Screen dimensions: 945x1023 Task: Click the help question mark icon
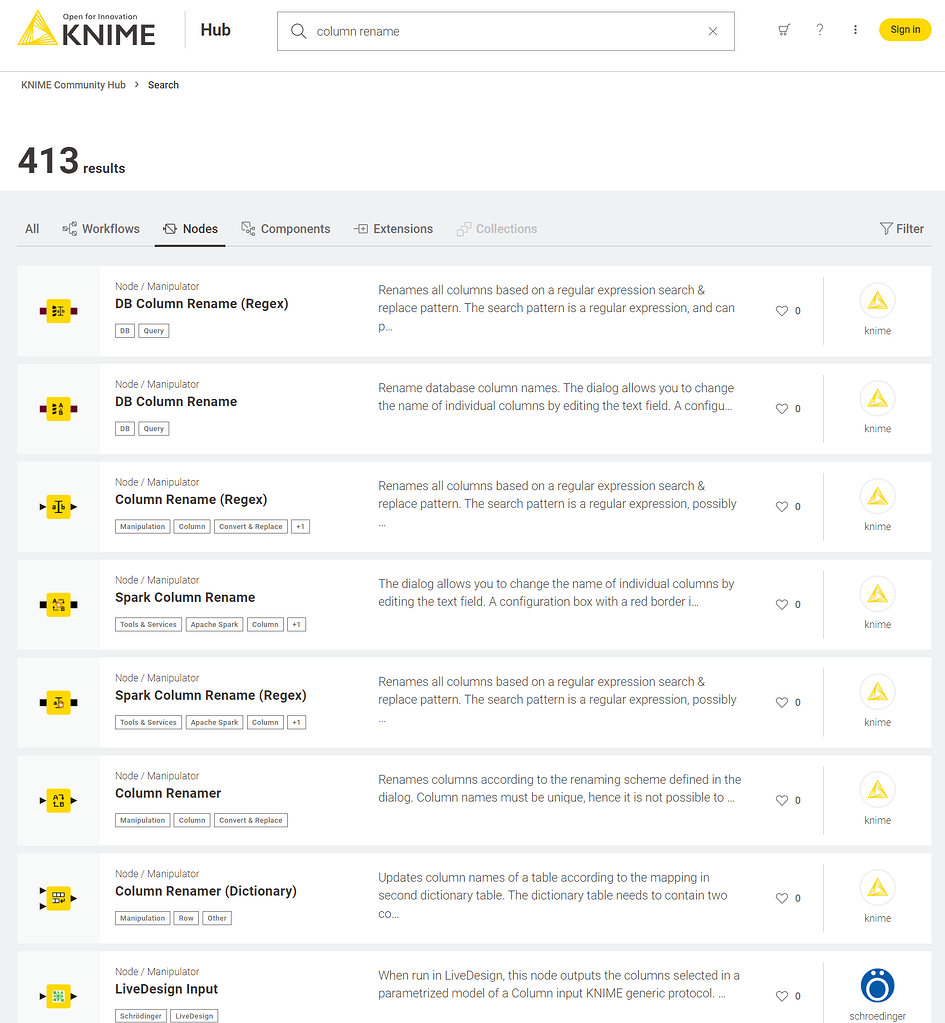[819, 30]
